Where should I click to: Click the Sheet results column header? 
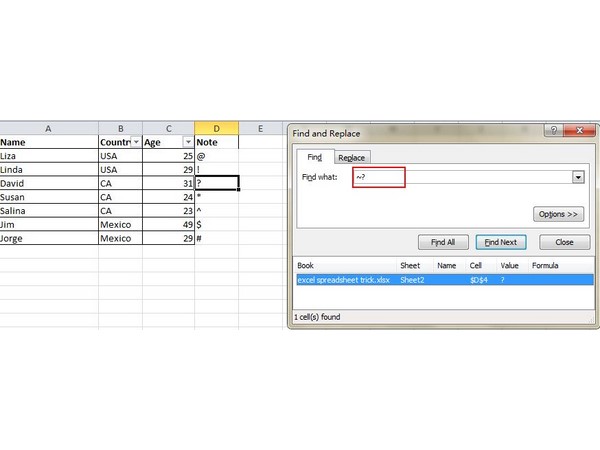tap(414, 266)
